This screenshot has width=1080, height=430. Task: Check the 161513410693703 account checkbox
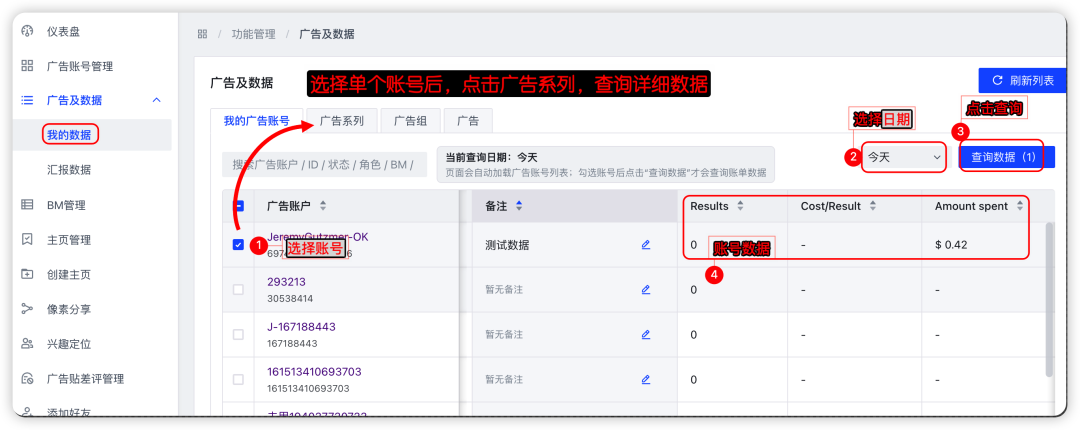pyautogui.click(x=238, y=379)
